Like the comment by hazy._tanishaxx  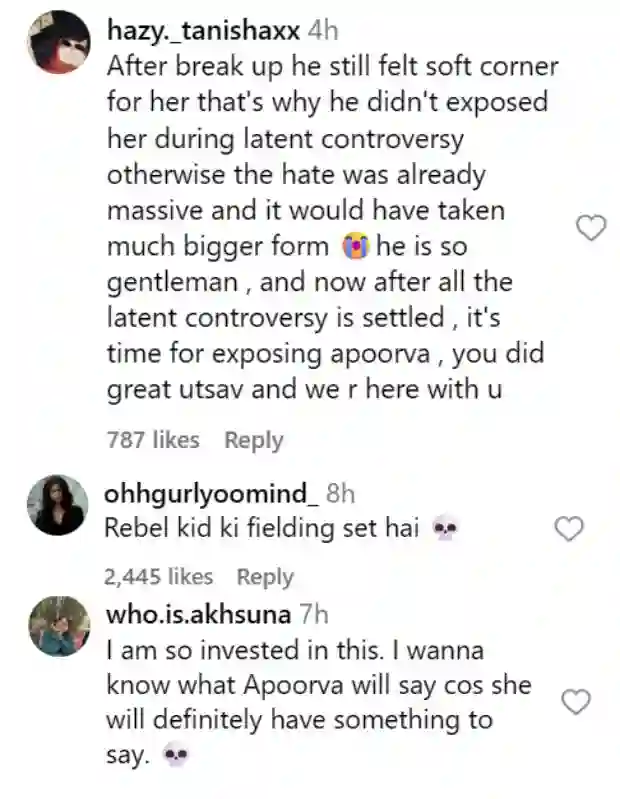coord(592,229)
